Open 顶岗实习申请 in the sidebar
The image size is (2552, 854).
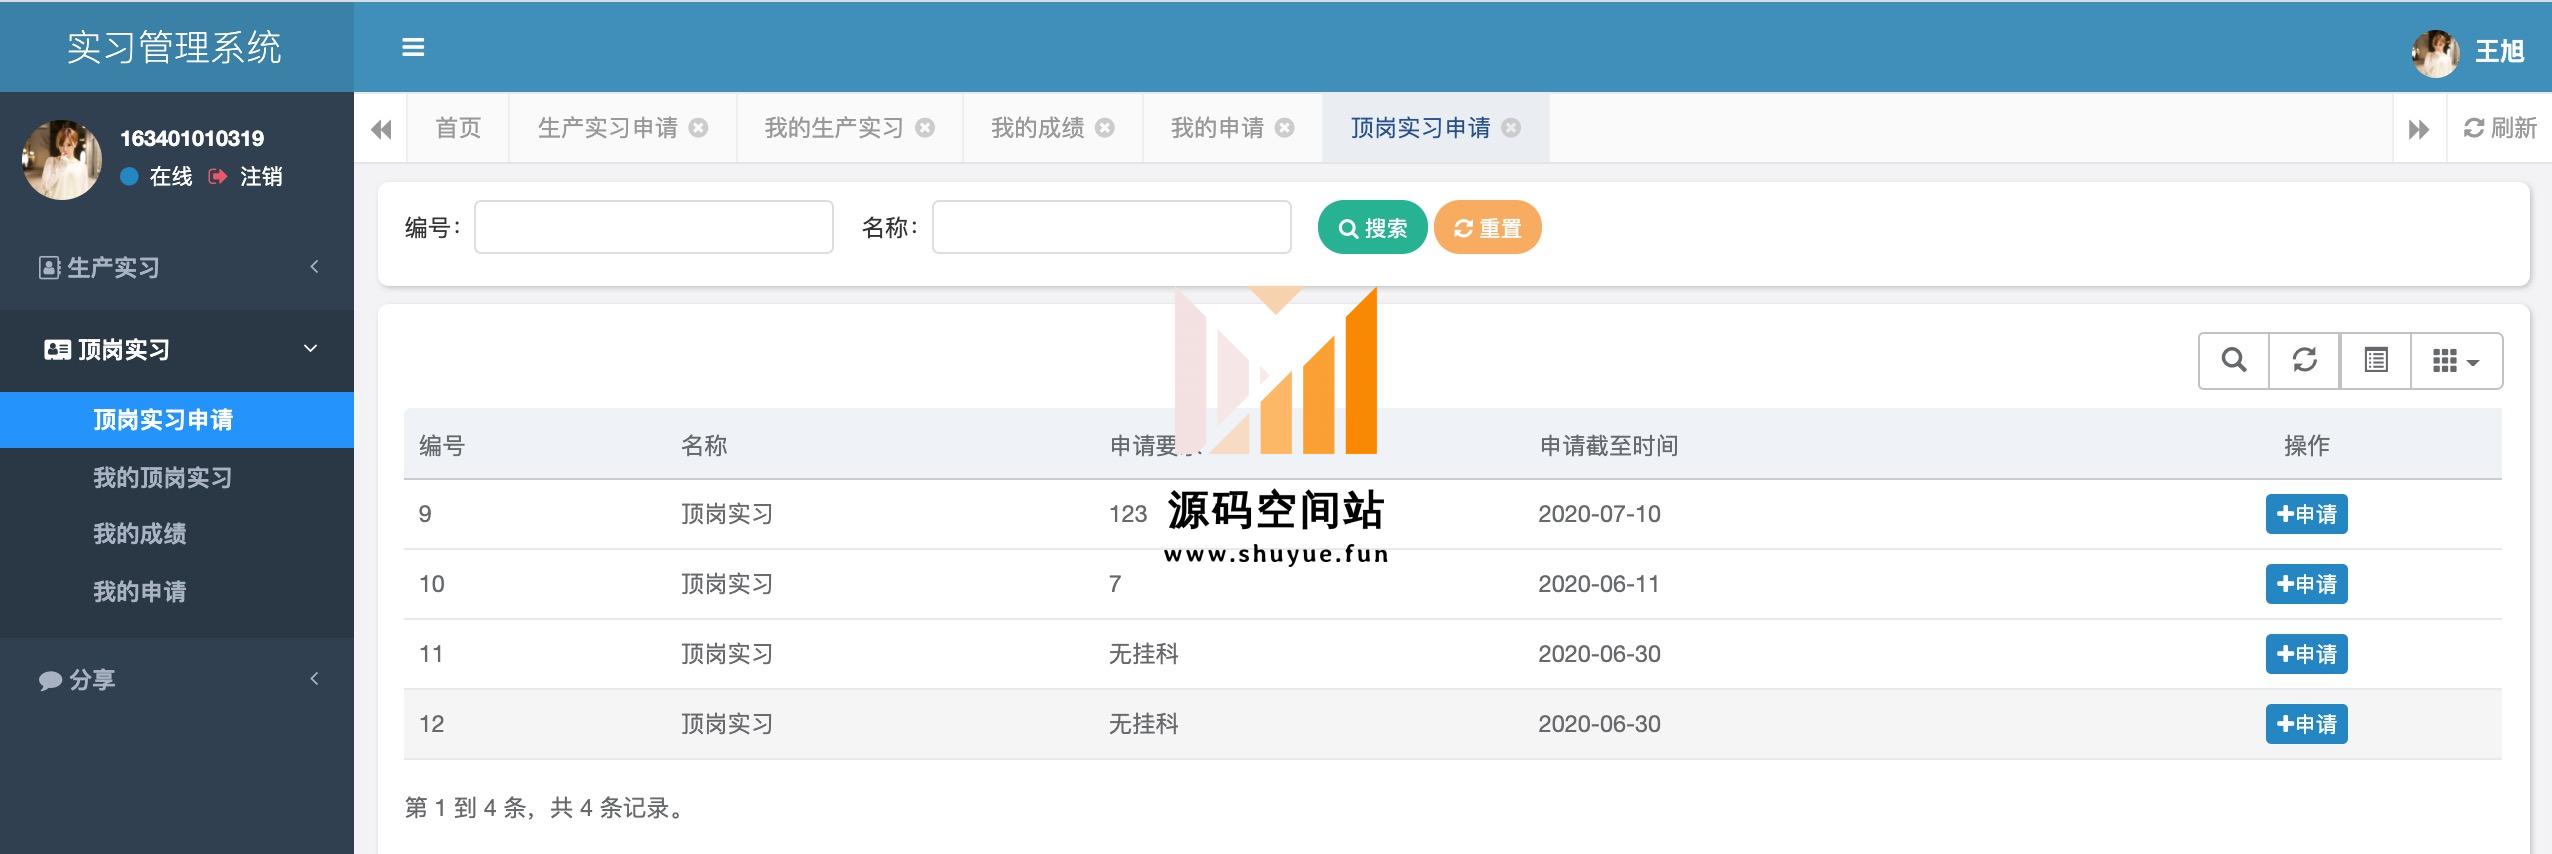coord(177,420)
